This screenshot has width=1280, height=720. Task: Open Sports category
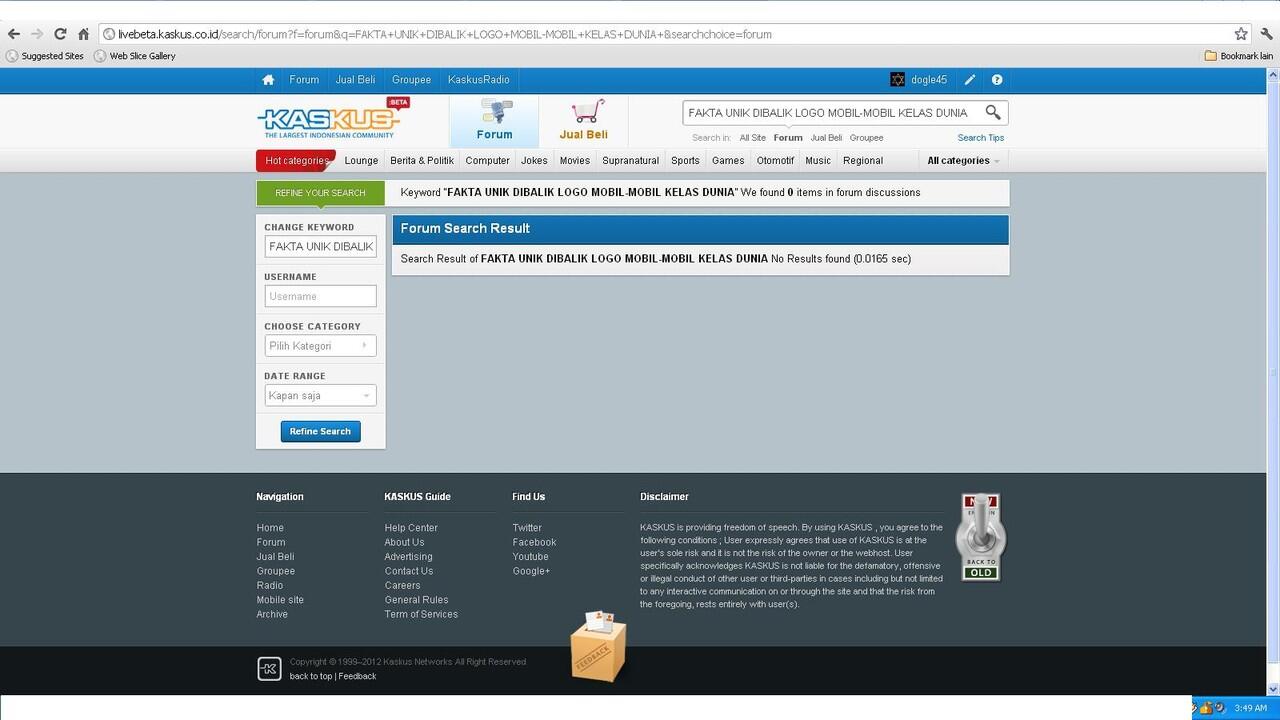685,160
